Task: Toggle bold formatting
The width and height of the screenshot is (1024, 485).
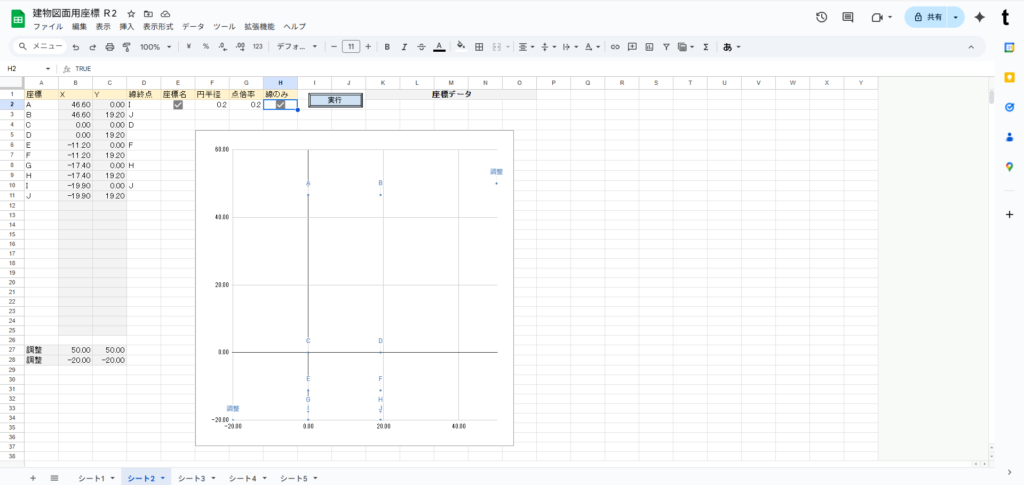Action: [x=387, y=47]
